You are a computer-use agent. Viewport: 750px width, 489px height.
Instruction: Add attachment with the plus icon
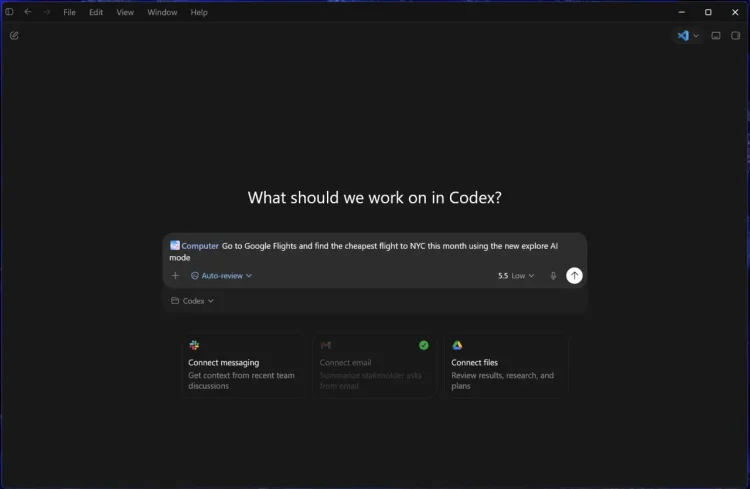[x=175, y=276]
